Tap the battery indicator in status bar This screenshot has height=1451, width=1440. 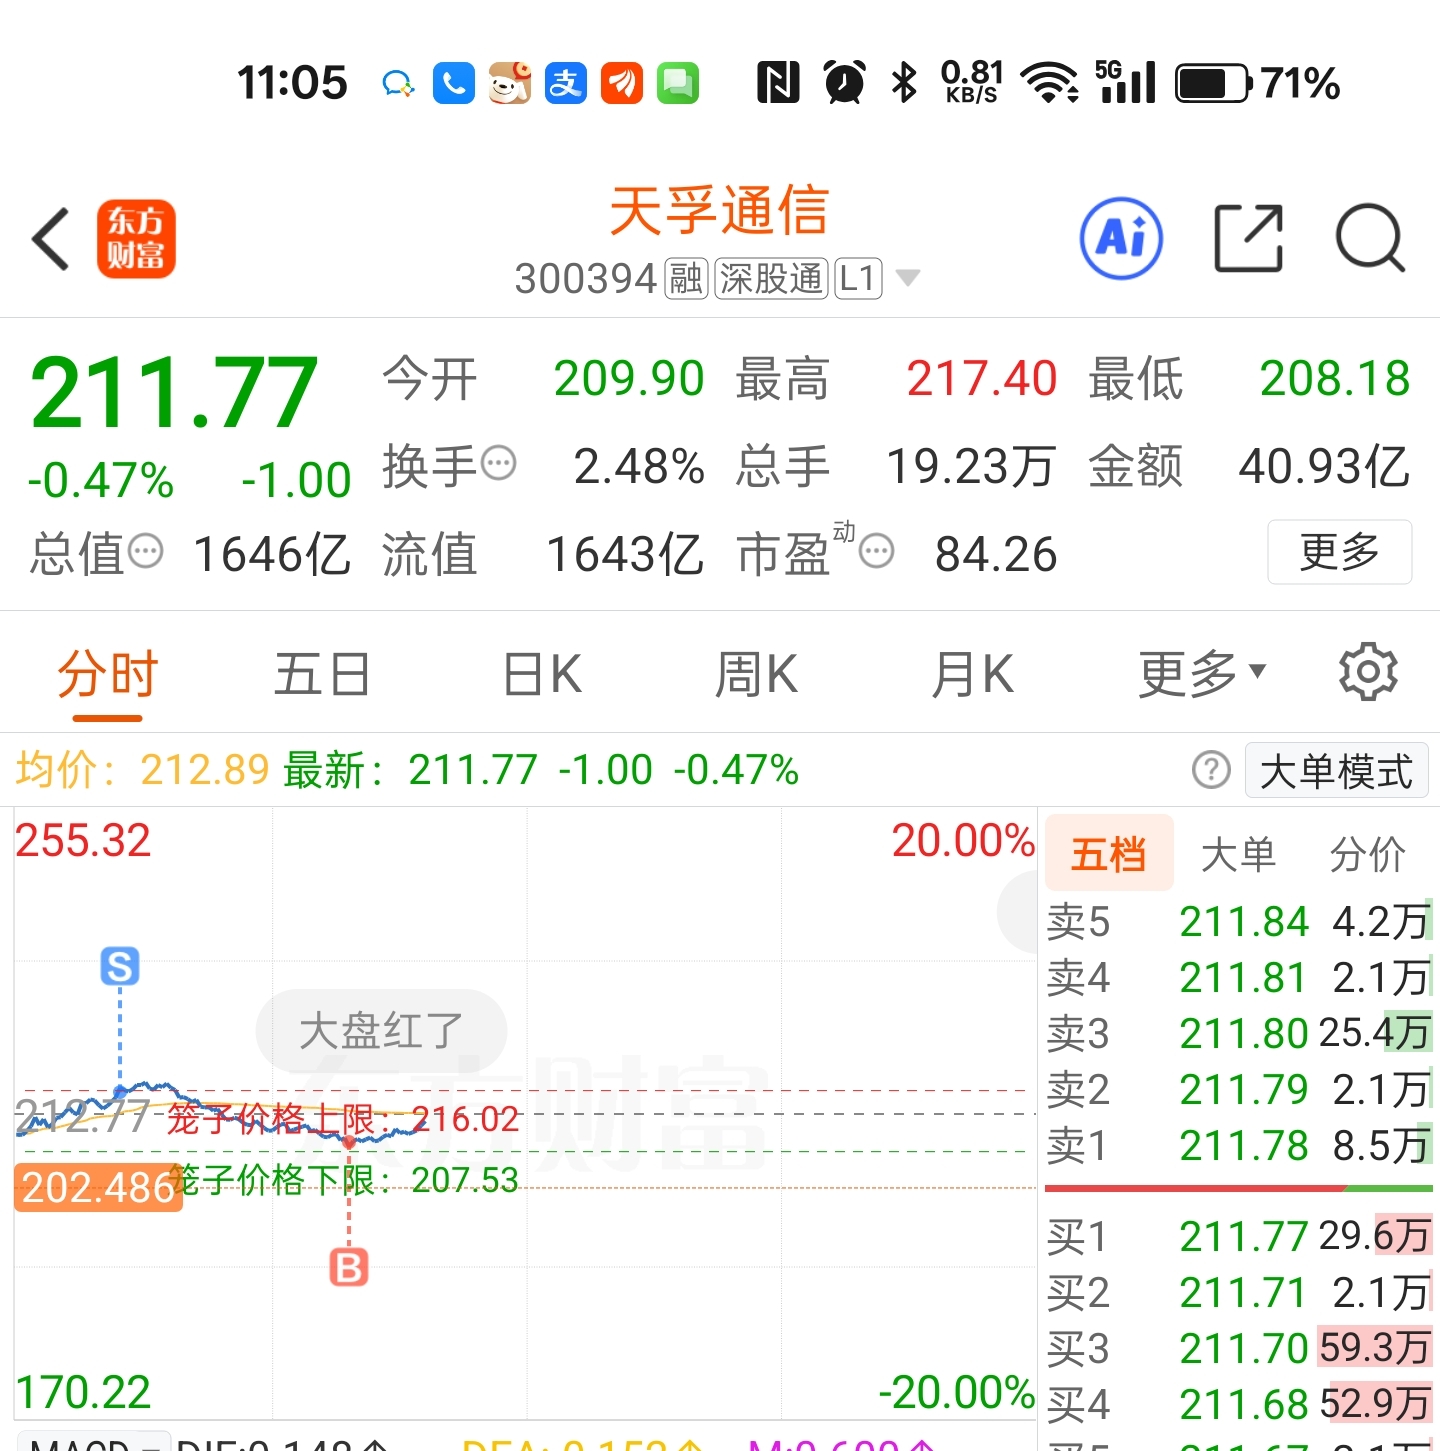tap(1213, 83)
